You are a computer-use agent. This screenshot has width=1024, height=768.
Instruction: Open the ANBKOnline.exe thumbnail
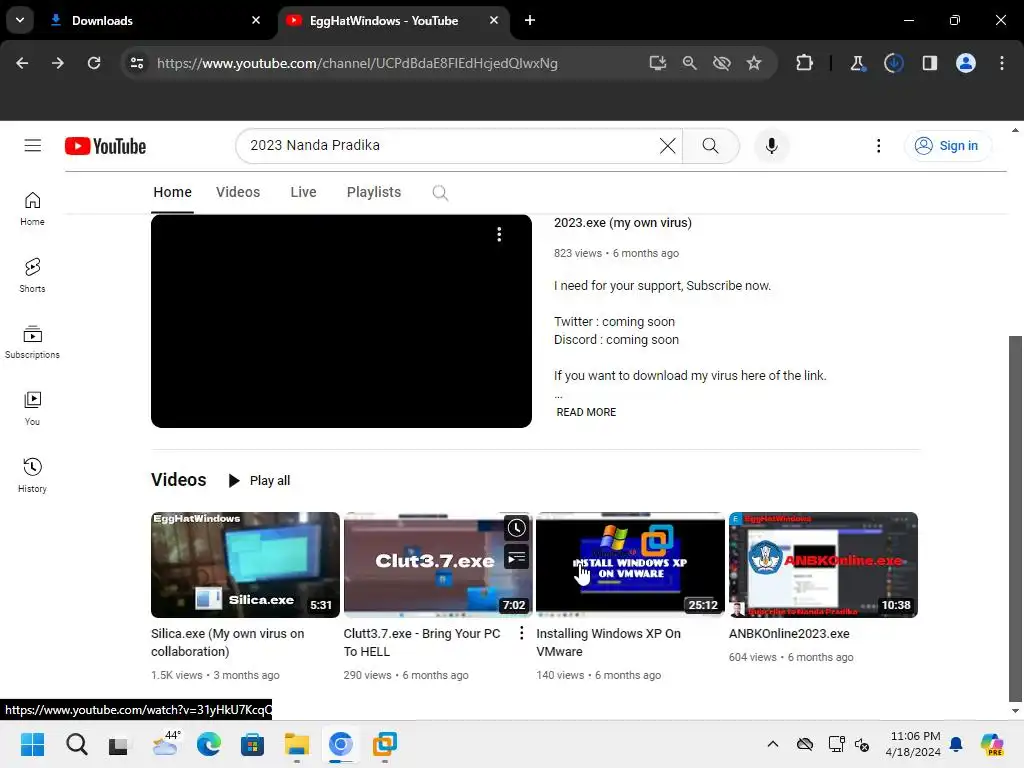pyautogui.click(x=823, y=565)
